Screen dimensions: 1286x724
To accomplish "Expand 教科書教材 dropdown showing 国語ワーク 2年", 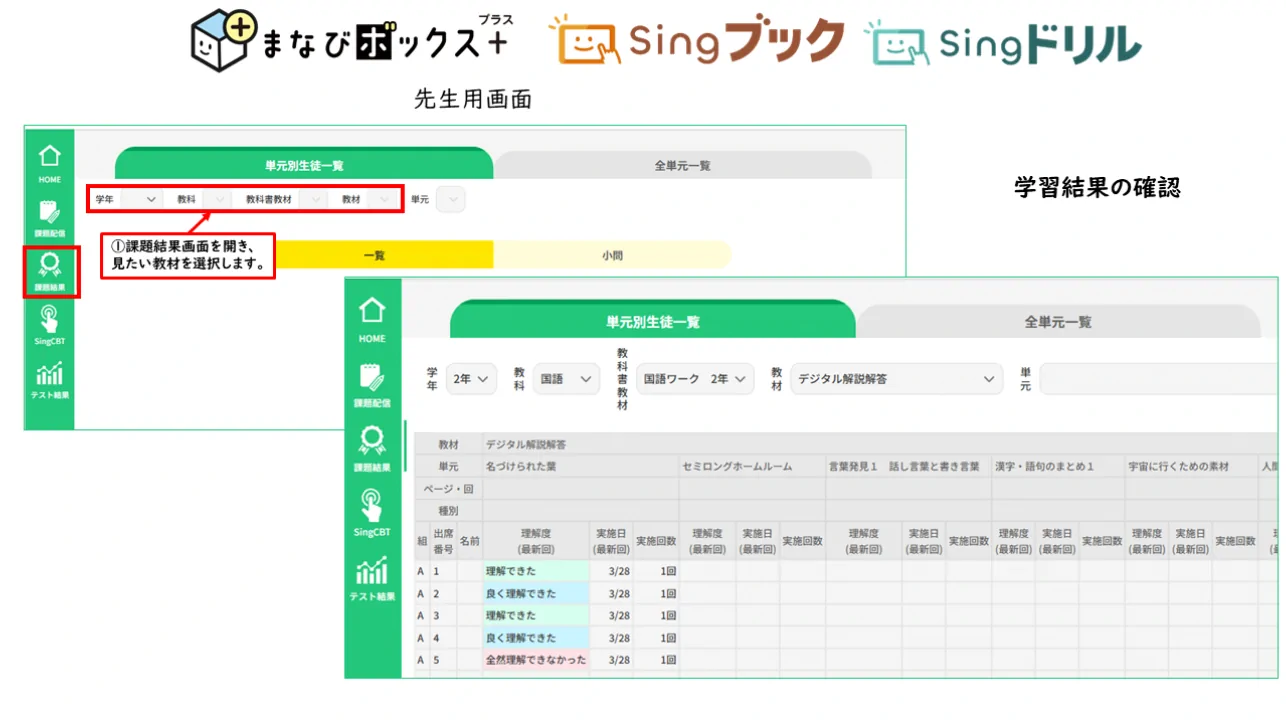I will pos(695,379).
